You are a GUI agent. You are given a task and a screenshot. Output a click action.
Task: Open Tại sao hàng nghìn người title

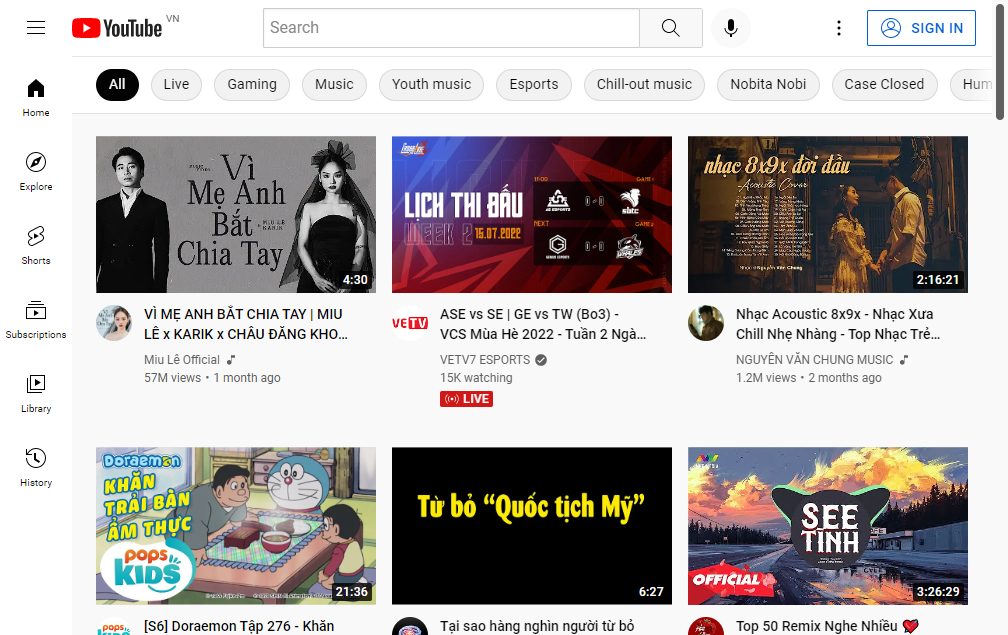pyautogui.click(x=537, y=626)
